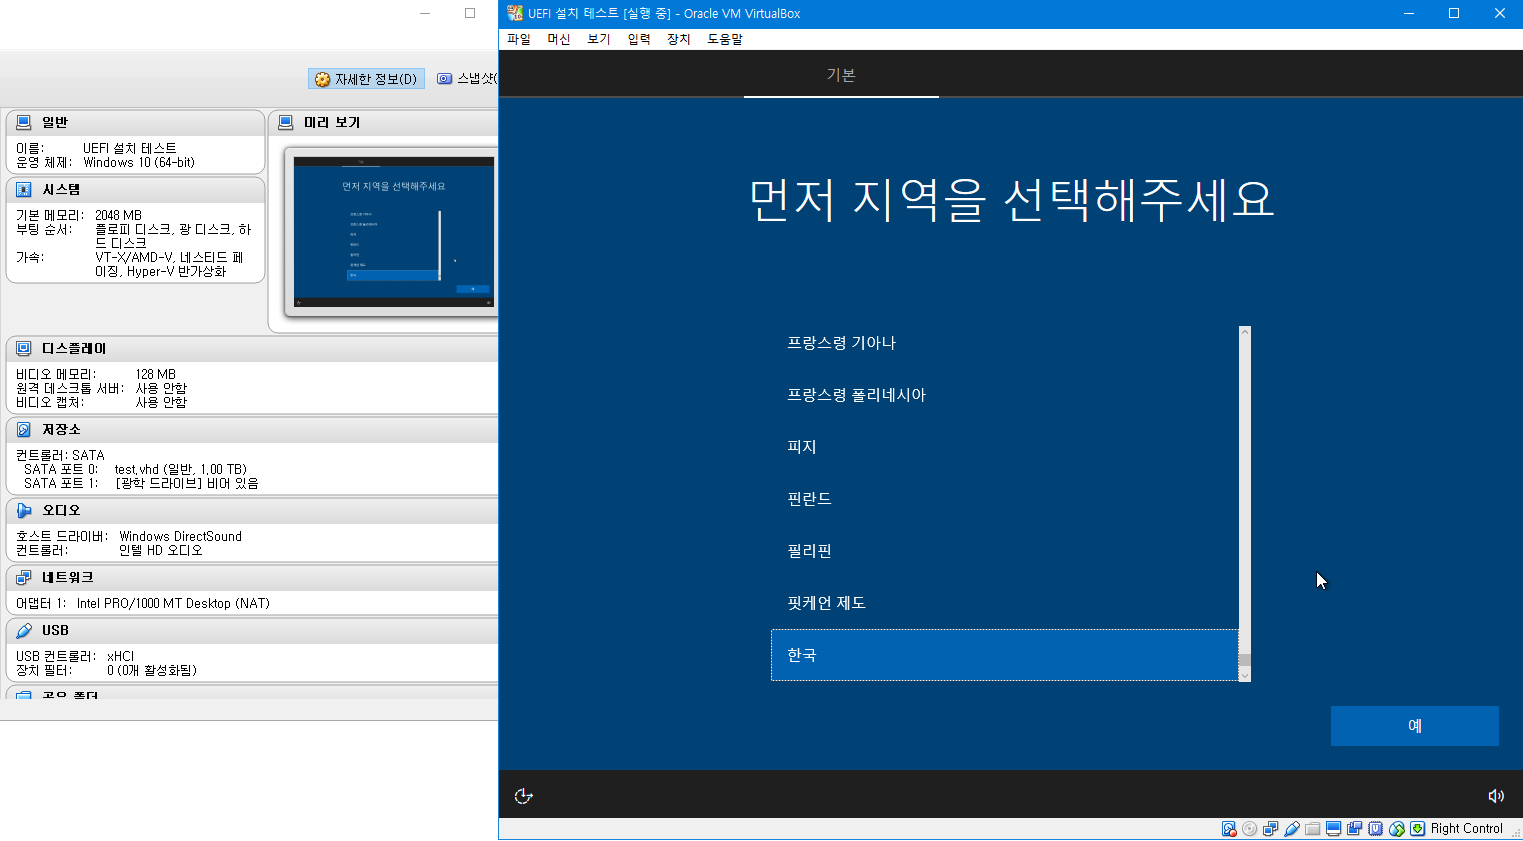
Task: Click the 예 button to confirm region
Action: point(1414,726)
